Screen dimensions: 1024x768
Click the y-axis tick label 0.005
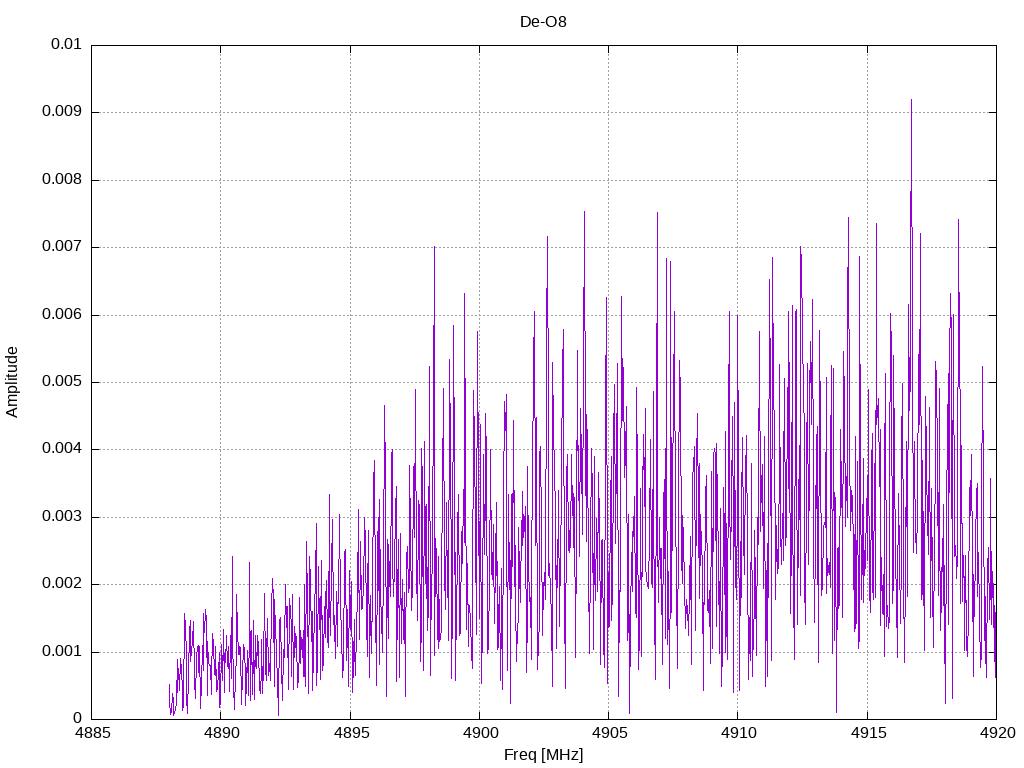coord(62,381)
